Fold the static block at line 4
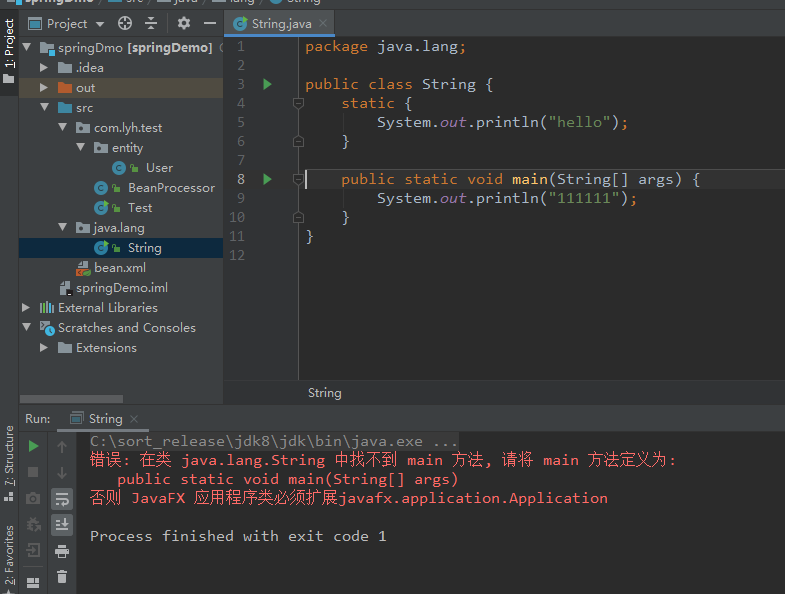This screenshot has height=594, width=785. click(x=298, y=104)
